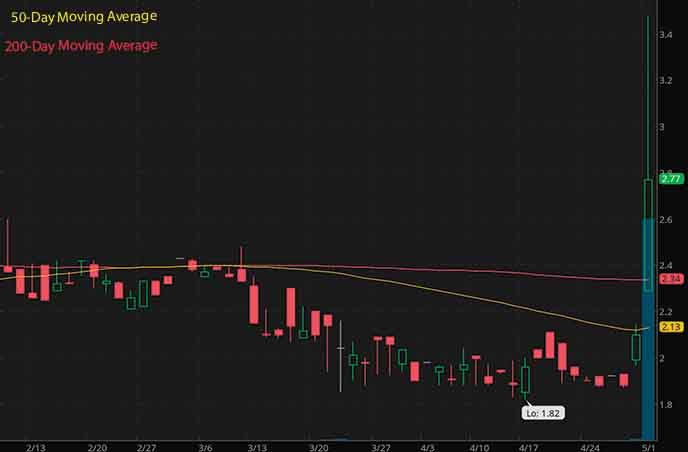Click the 4/17 date label on time axis
The image size is (688, 452).
click(528, 448)
